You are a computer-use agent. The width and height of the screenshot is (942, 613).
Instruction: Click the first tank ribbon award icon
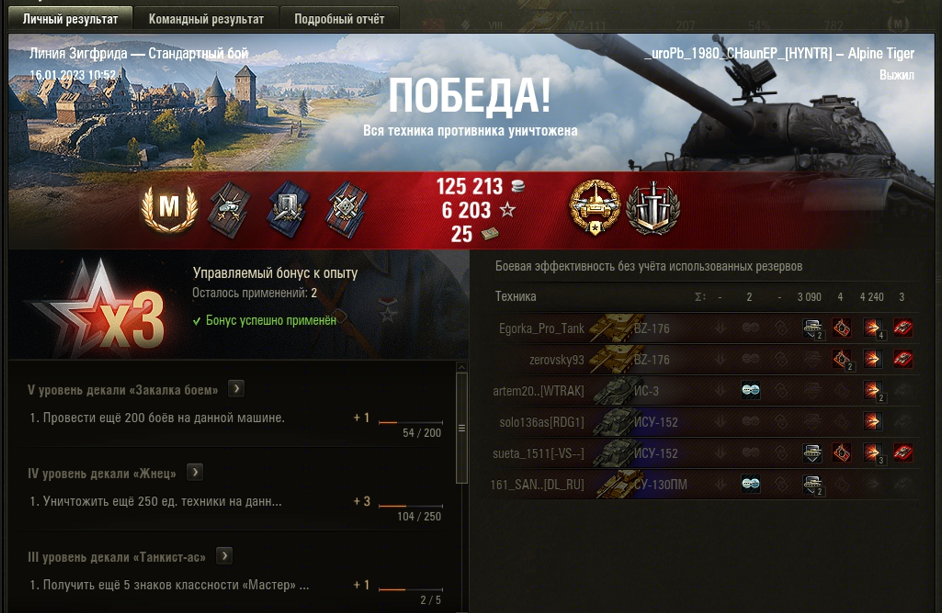pos(229,210)
